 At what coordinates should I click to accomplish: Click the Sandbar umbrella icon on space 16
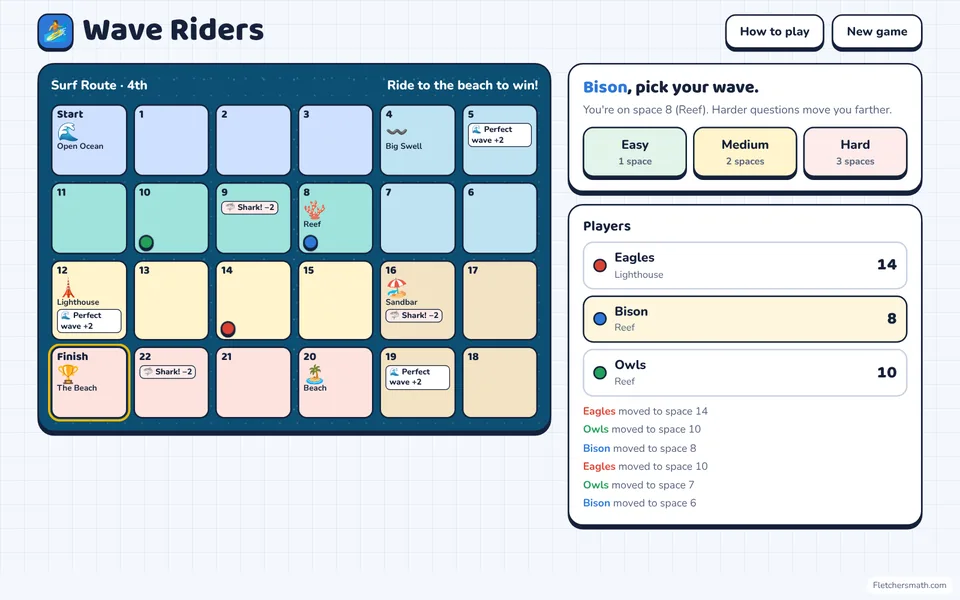[396, 288]
